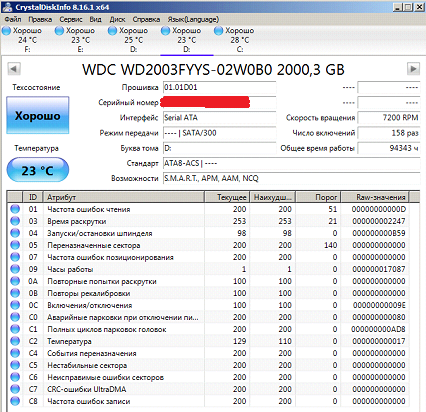The width and height of the screenshot is (426, 412).
Task: Click status icon for attribute C7
Action: (x=15, y=389)
